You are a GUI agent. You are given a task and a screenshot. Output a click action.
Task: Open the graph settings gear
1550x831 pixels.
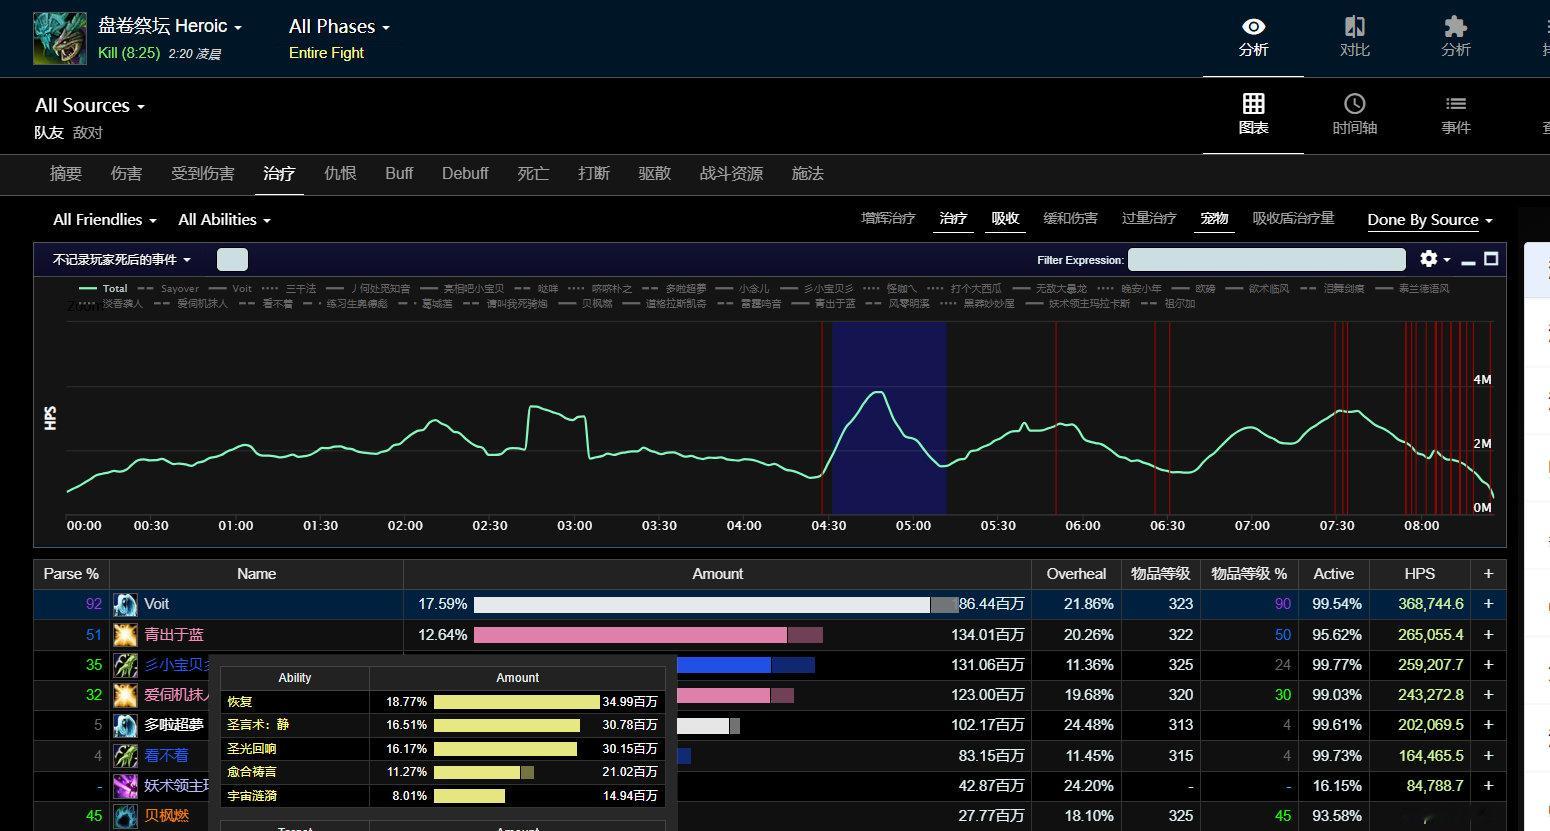pyautogui.click(x=1429, y=259)
